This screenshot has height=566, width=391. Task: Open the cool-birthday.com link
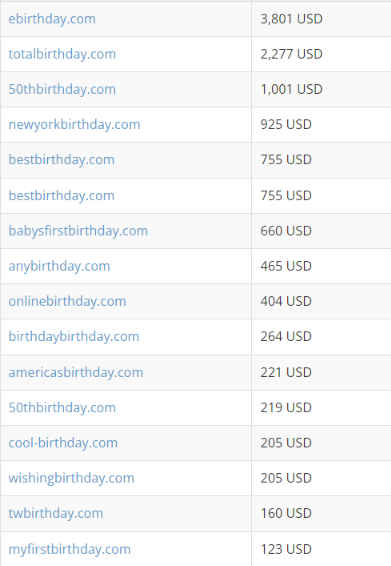tap(63, 443)
